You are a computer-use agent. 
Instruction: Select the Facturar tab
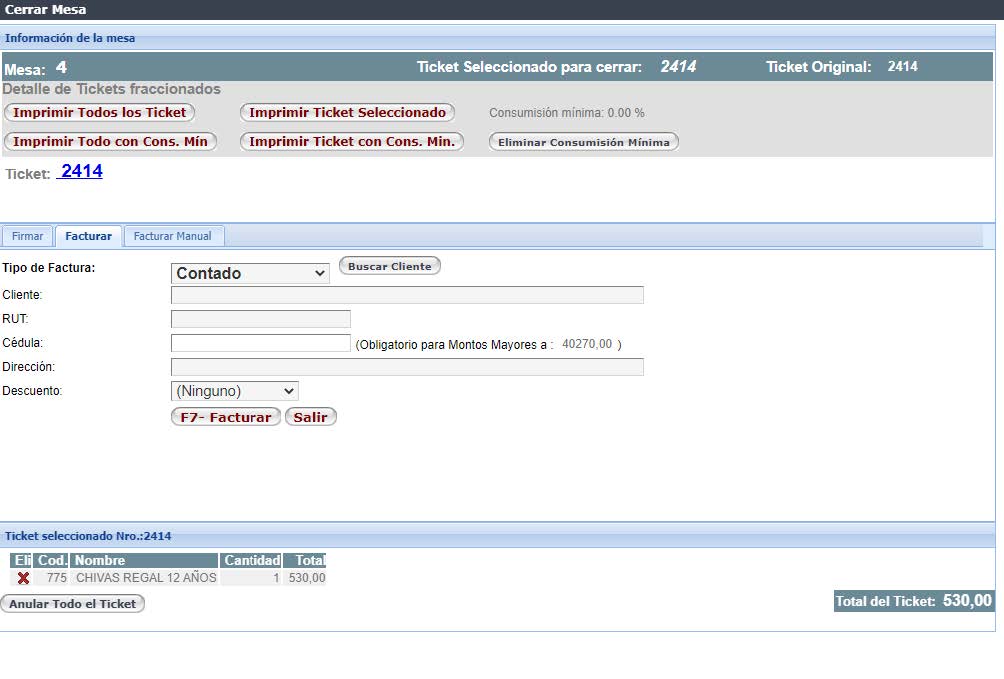point(89,236)
